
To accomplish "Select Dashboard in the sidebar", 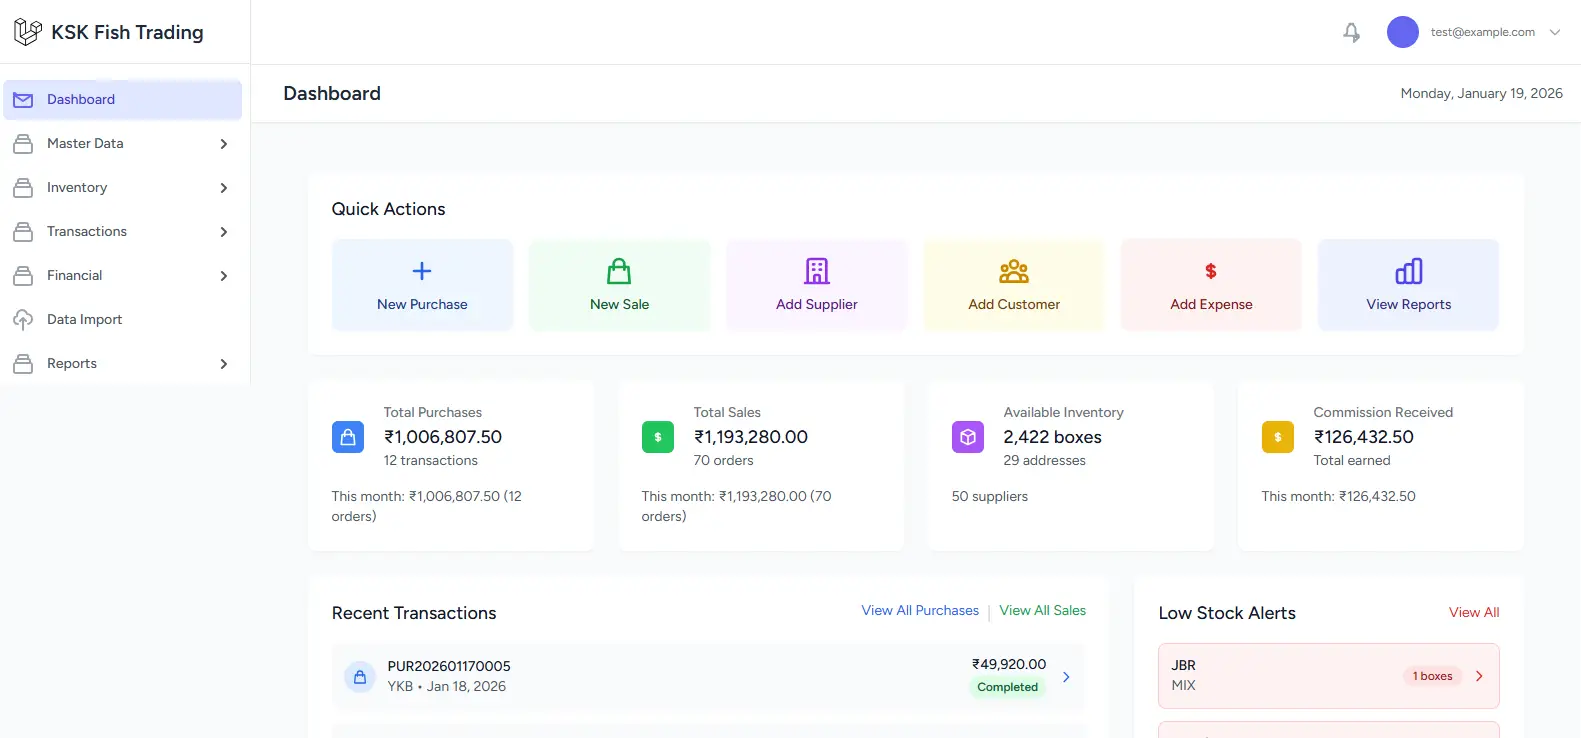I will pyautogui.click(x=81, y=100).
